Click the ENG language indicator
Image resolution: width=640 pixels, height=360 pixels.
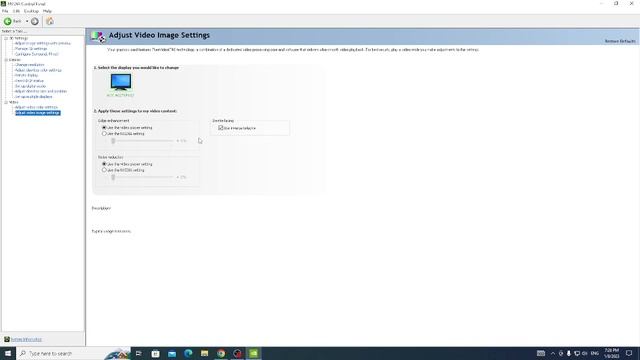click(595, 353)
